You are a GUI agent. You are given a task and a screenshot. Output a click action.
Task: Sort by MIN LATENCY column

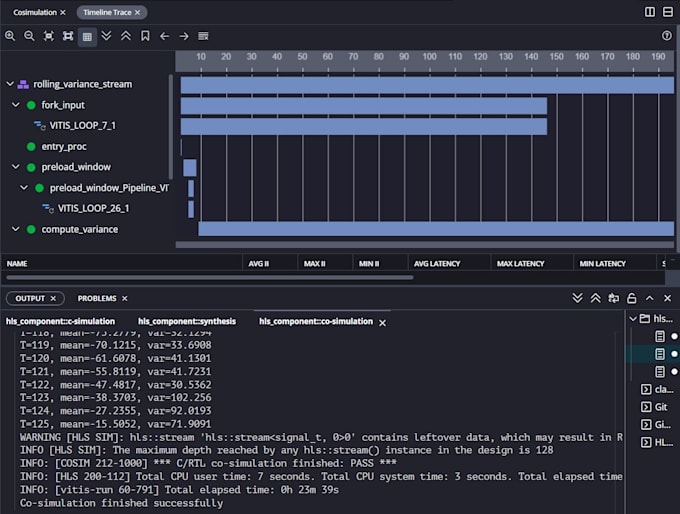(x=602, y=263)
